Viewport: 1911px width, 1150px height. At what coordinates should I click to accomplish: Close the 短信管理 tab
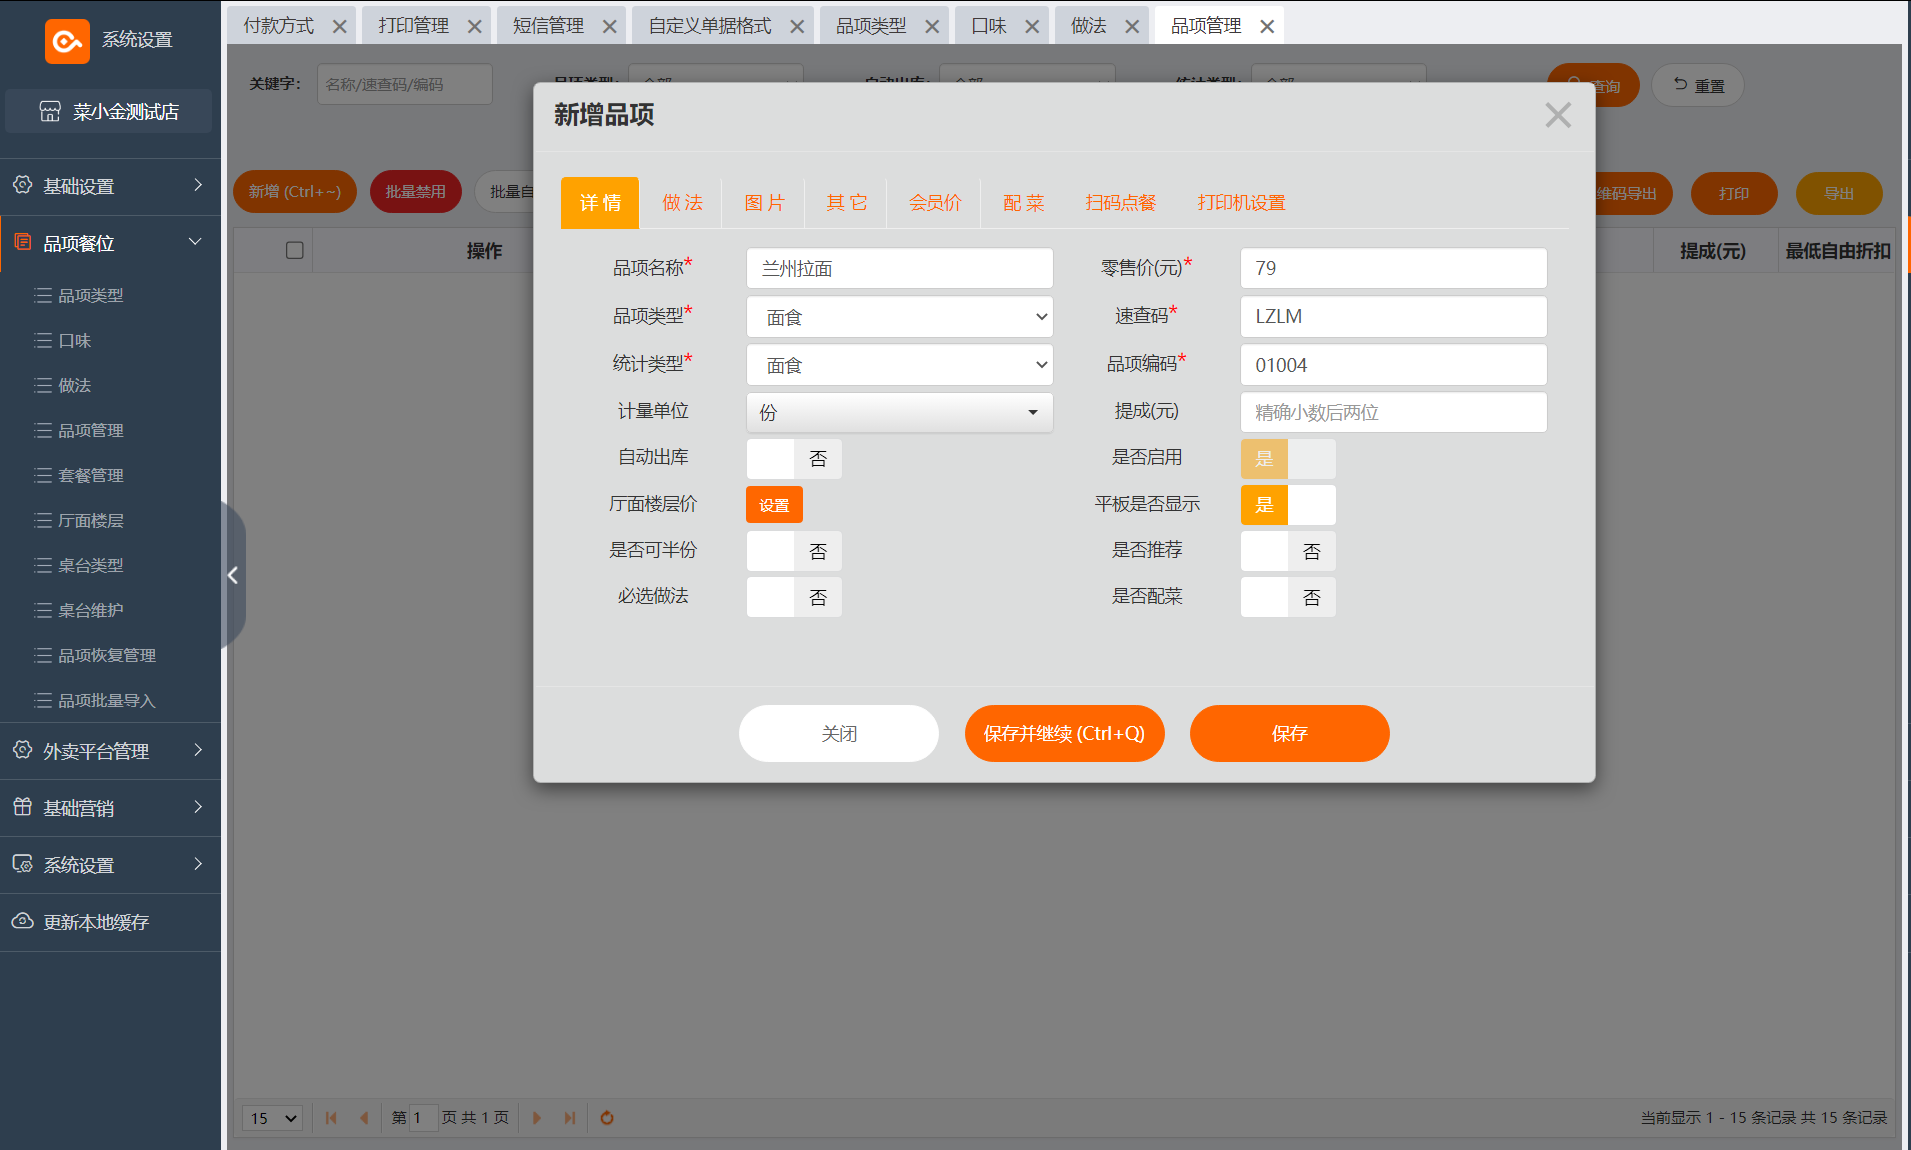point(610,27)
